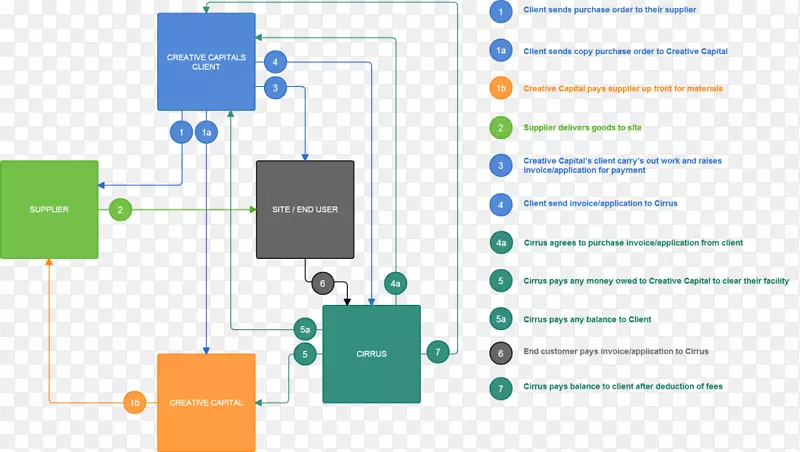Screen dimensions: 800x452
Task: Select the blue 1a circle in the flowchart
Action: (206, 133)
